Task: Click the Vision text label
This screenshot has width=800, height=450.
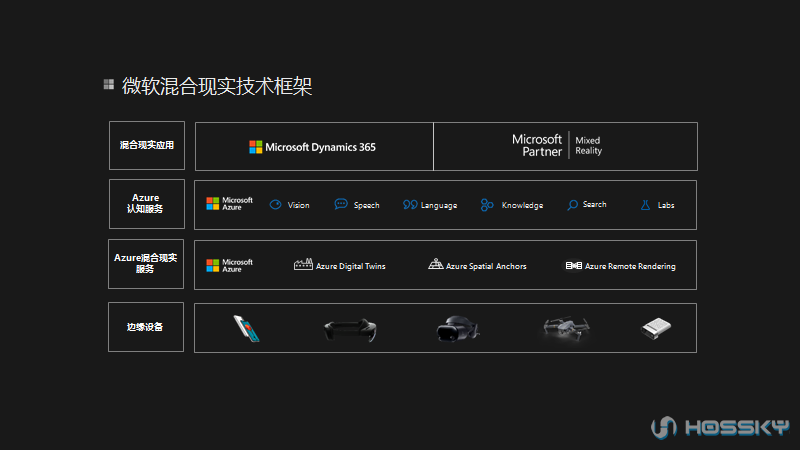Action: (298, 205)
